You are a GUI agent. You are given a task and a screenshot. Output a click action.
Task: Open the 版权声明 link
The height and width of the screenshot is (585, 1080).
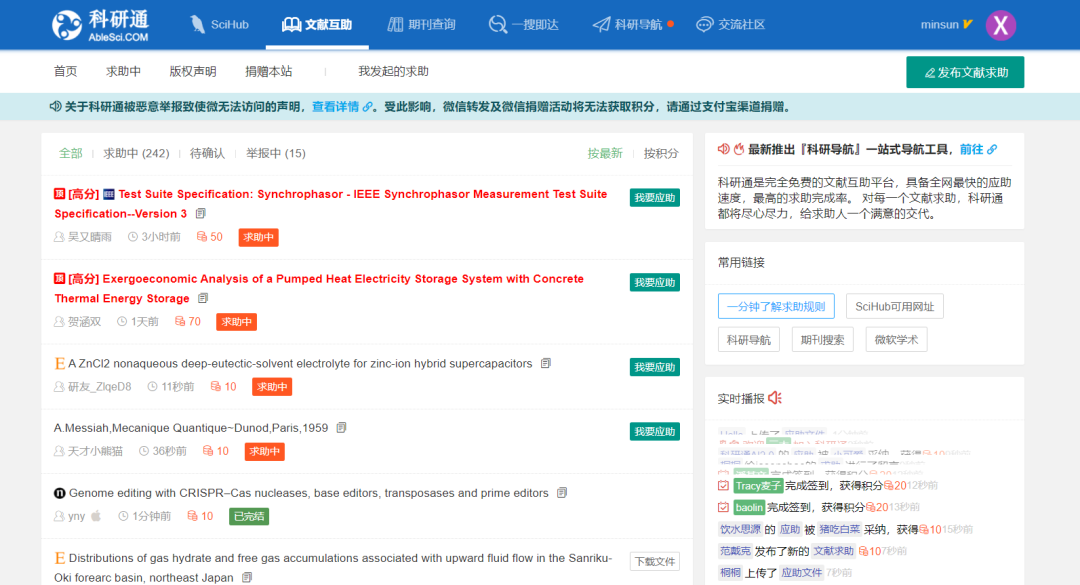(x=193, y=71)
